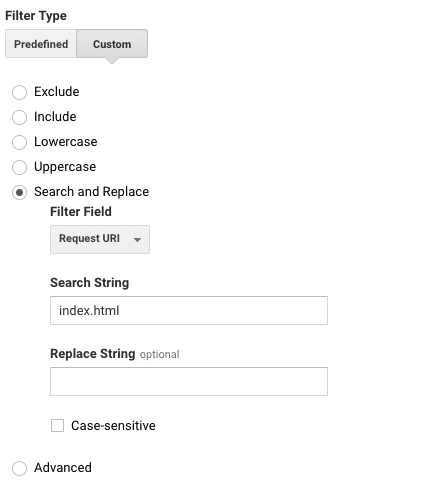Click the Uppercase option label text
This screenshot has width=425, height=489.
(65, 167)
